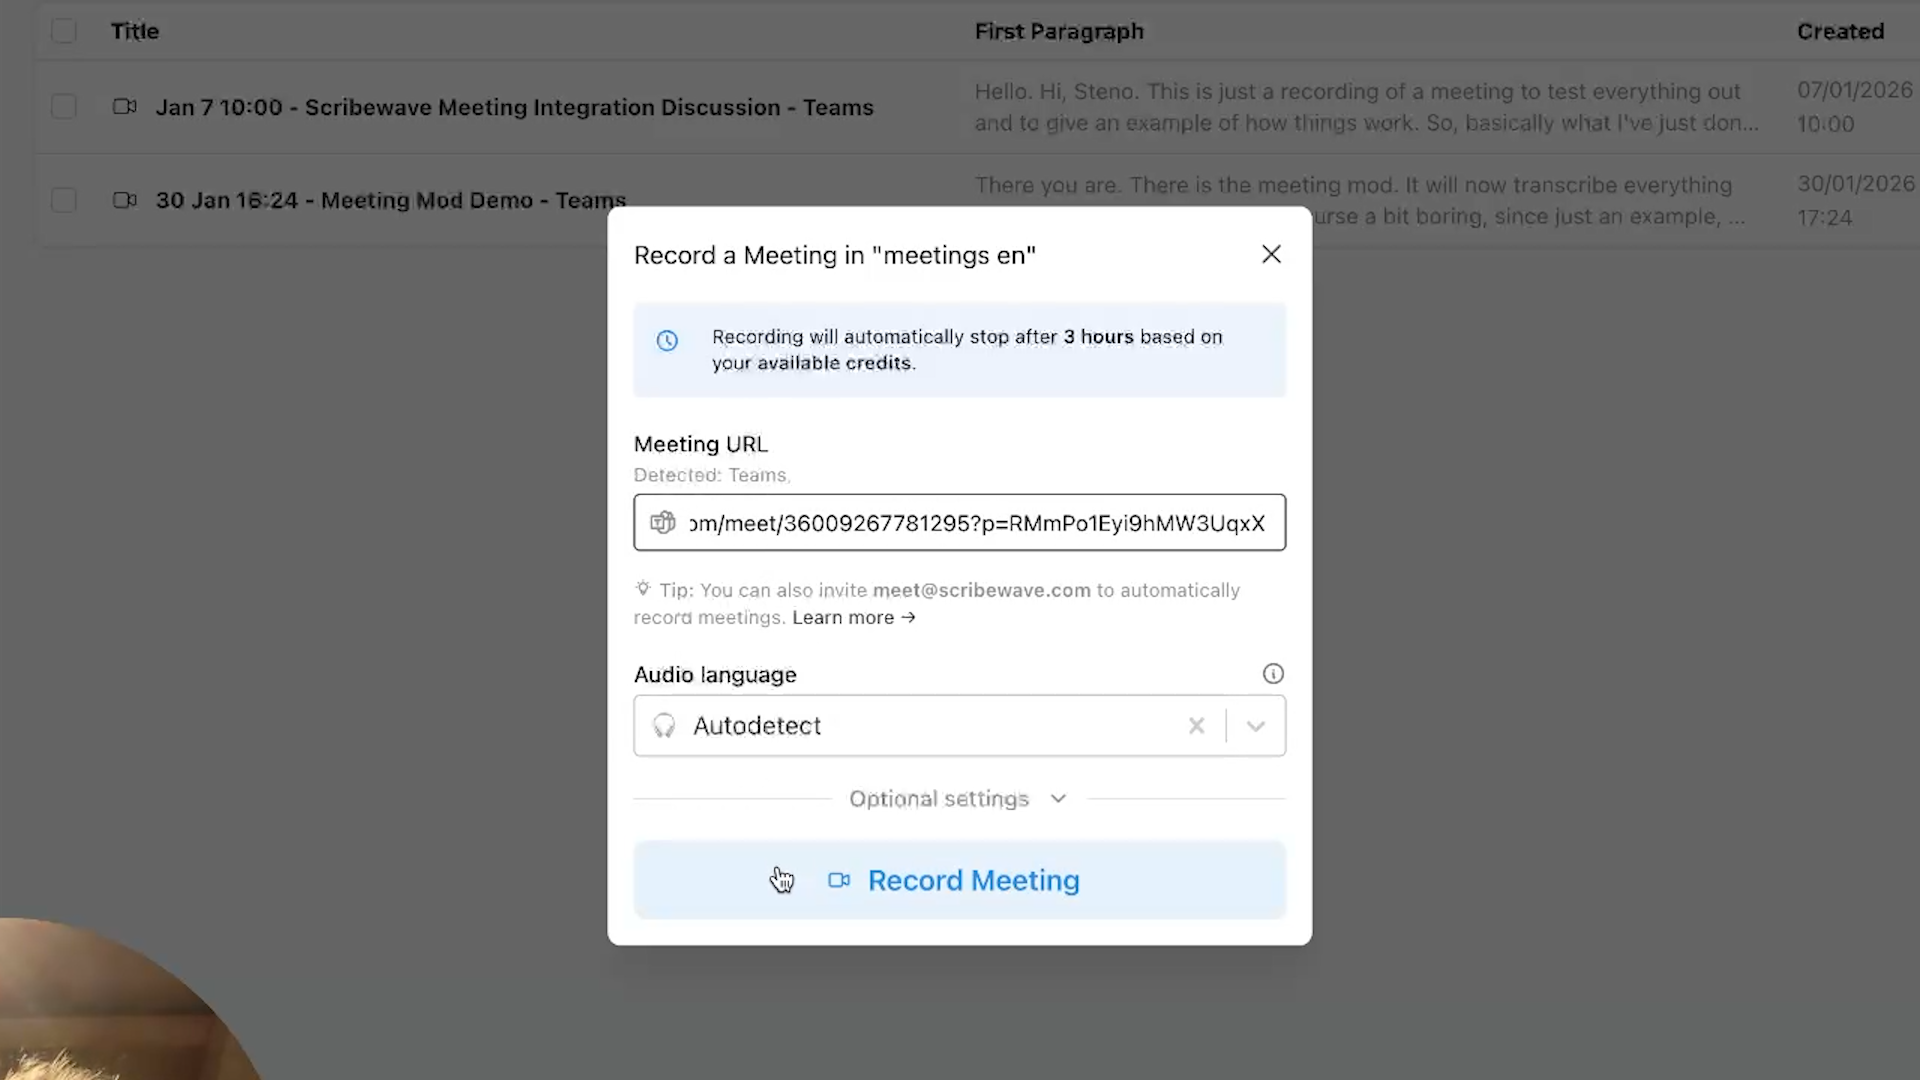The height and width of the screenshot is (1080, 1920).
Task: Open the Audio language info icon
Action: pyautogui.click(x=1273, y=674)
